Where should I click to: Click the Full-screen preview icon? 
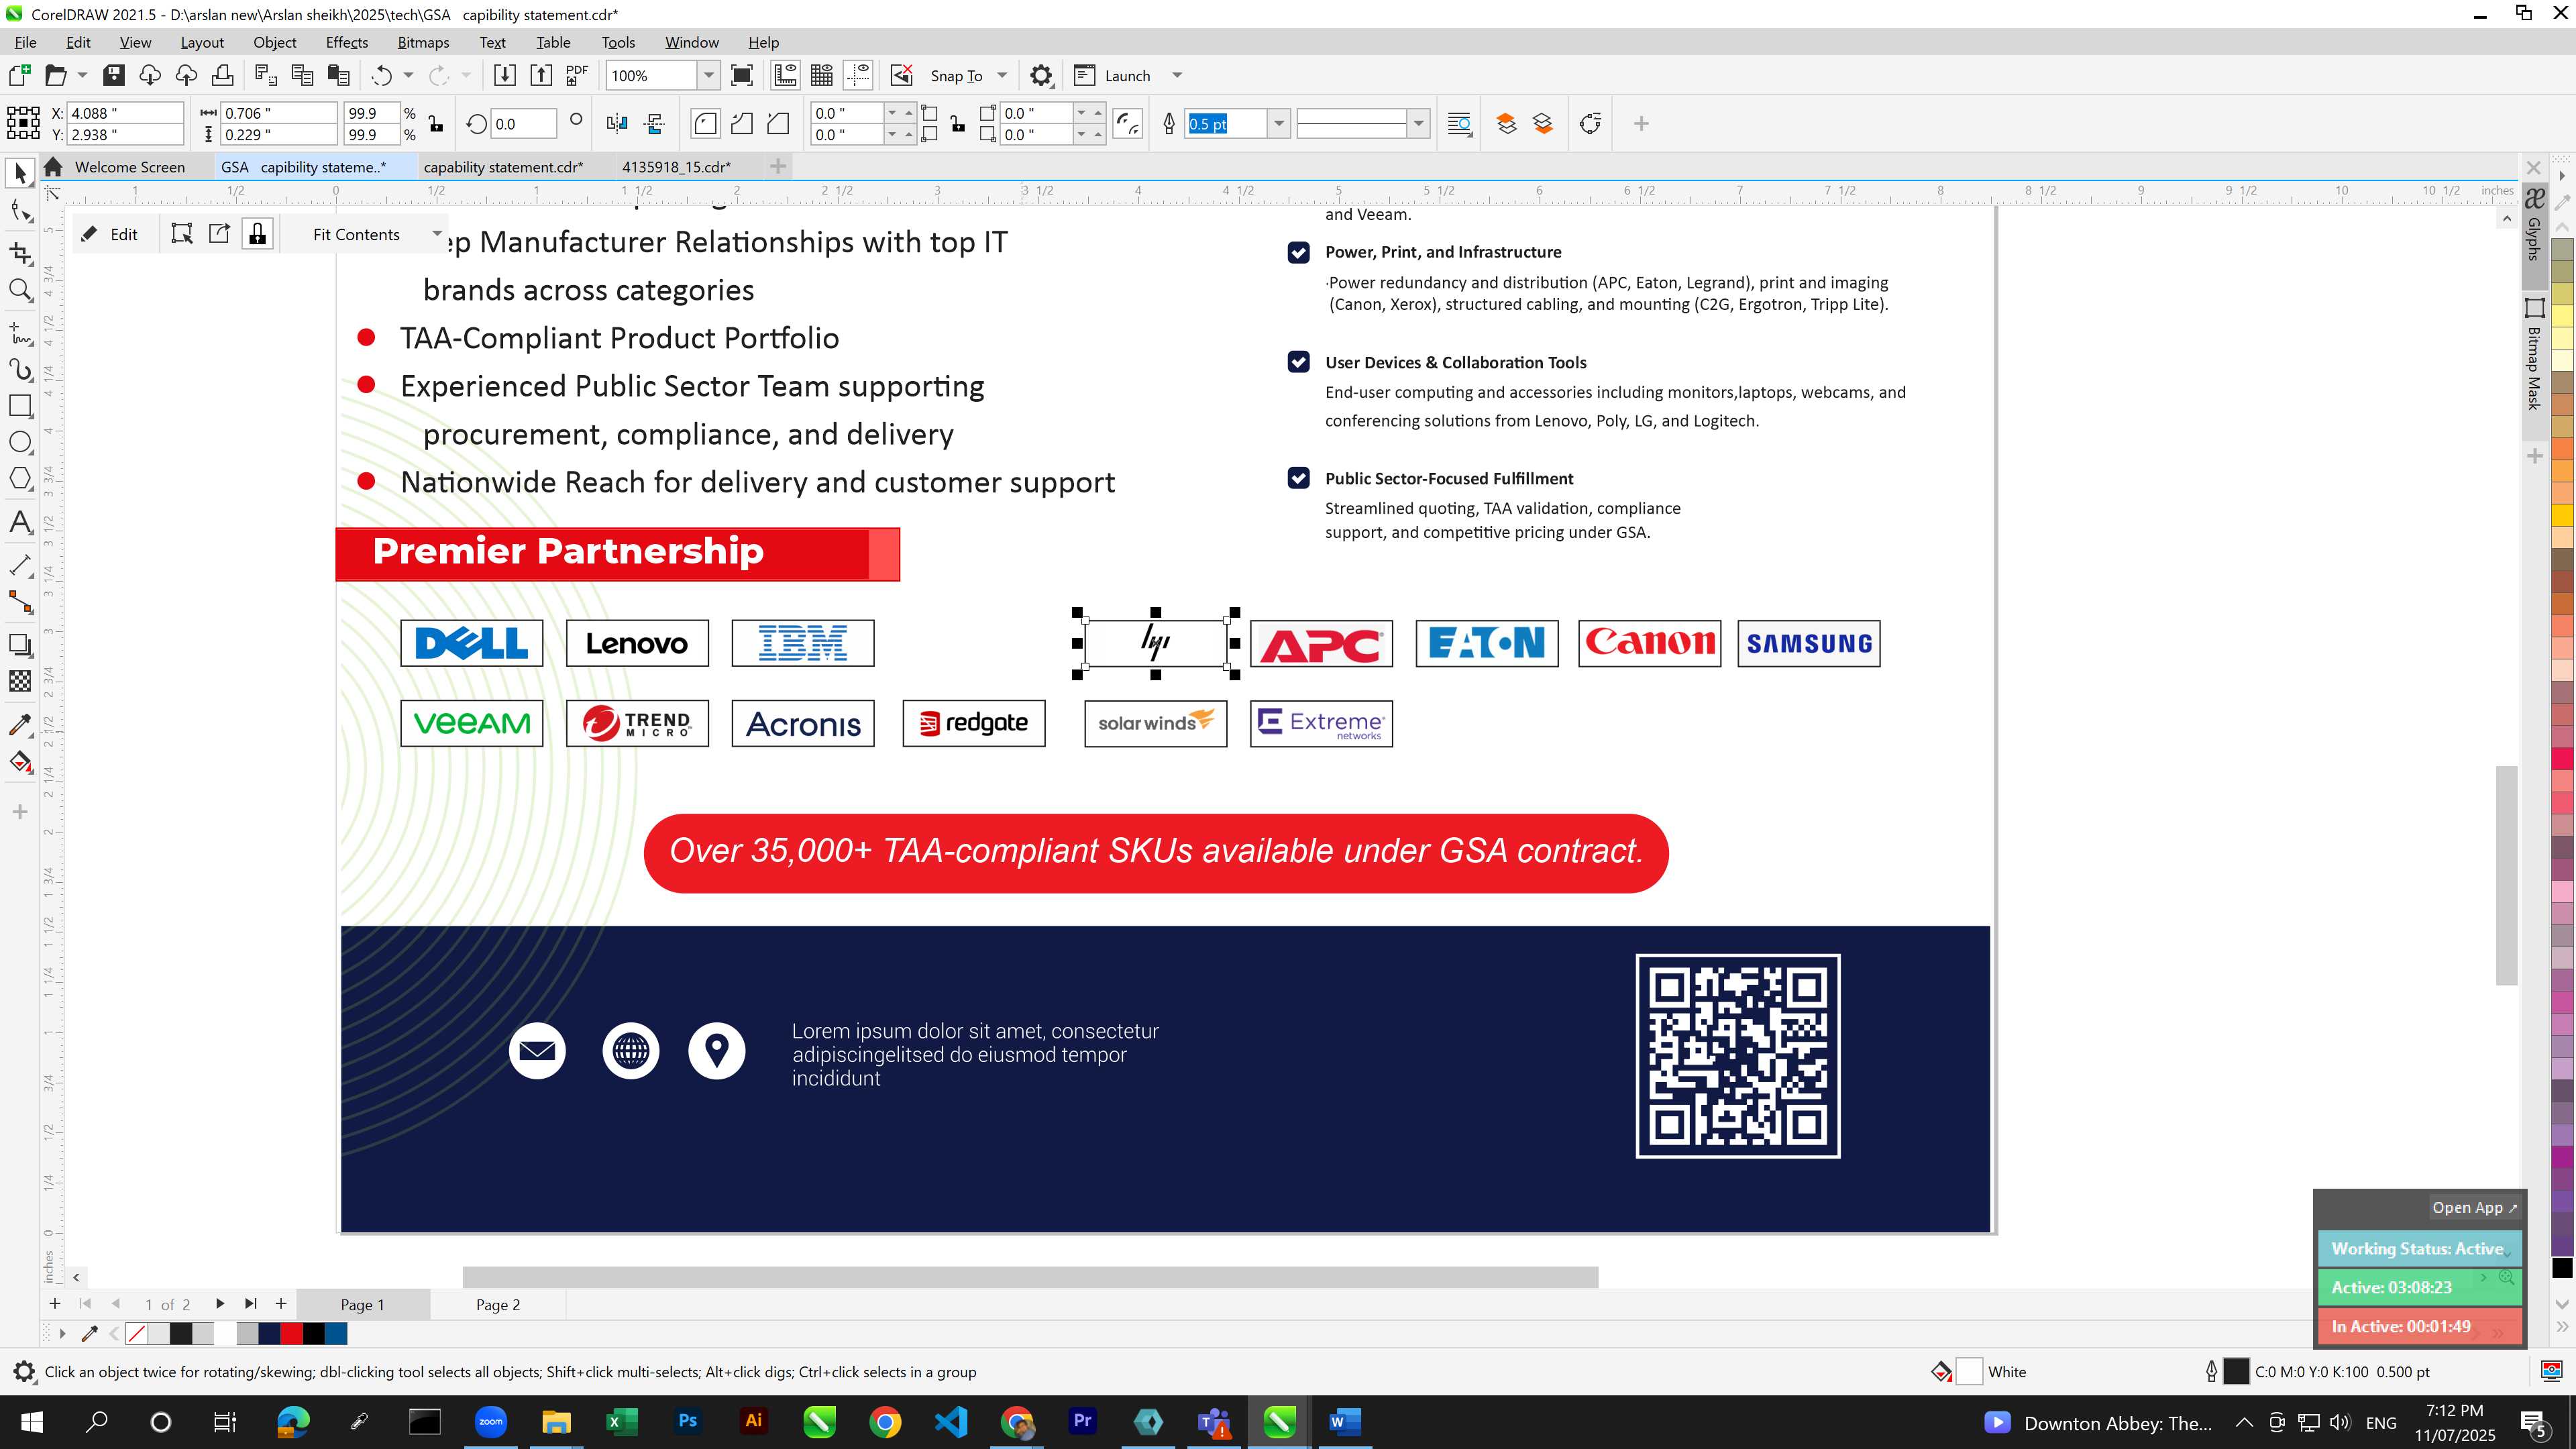742,75
